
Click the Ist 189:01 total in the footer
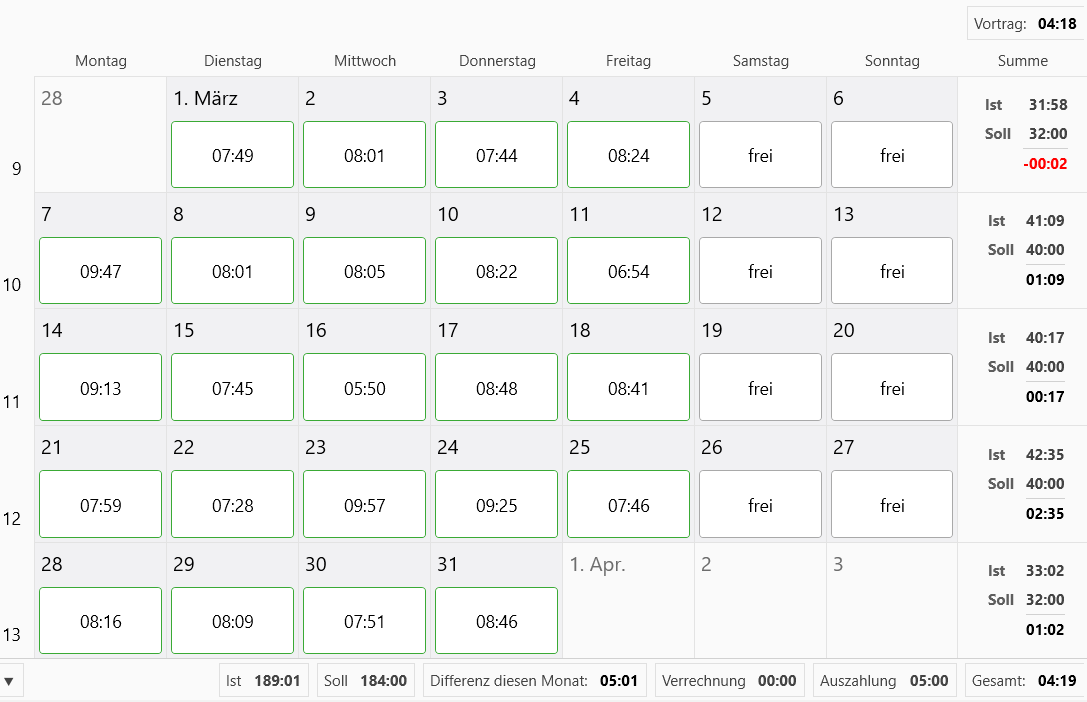click(x=263, y=680)
